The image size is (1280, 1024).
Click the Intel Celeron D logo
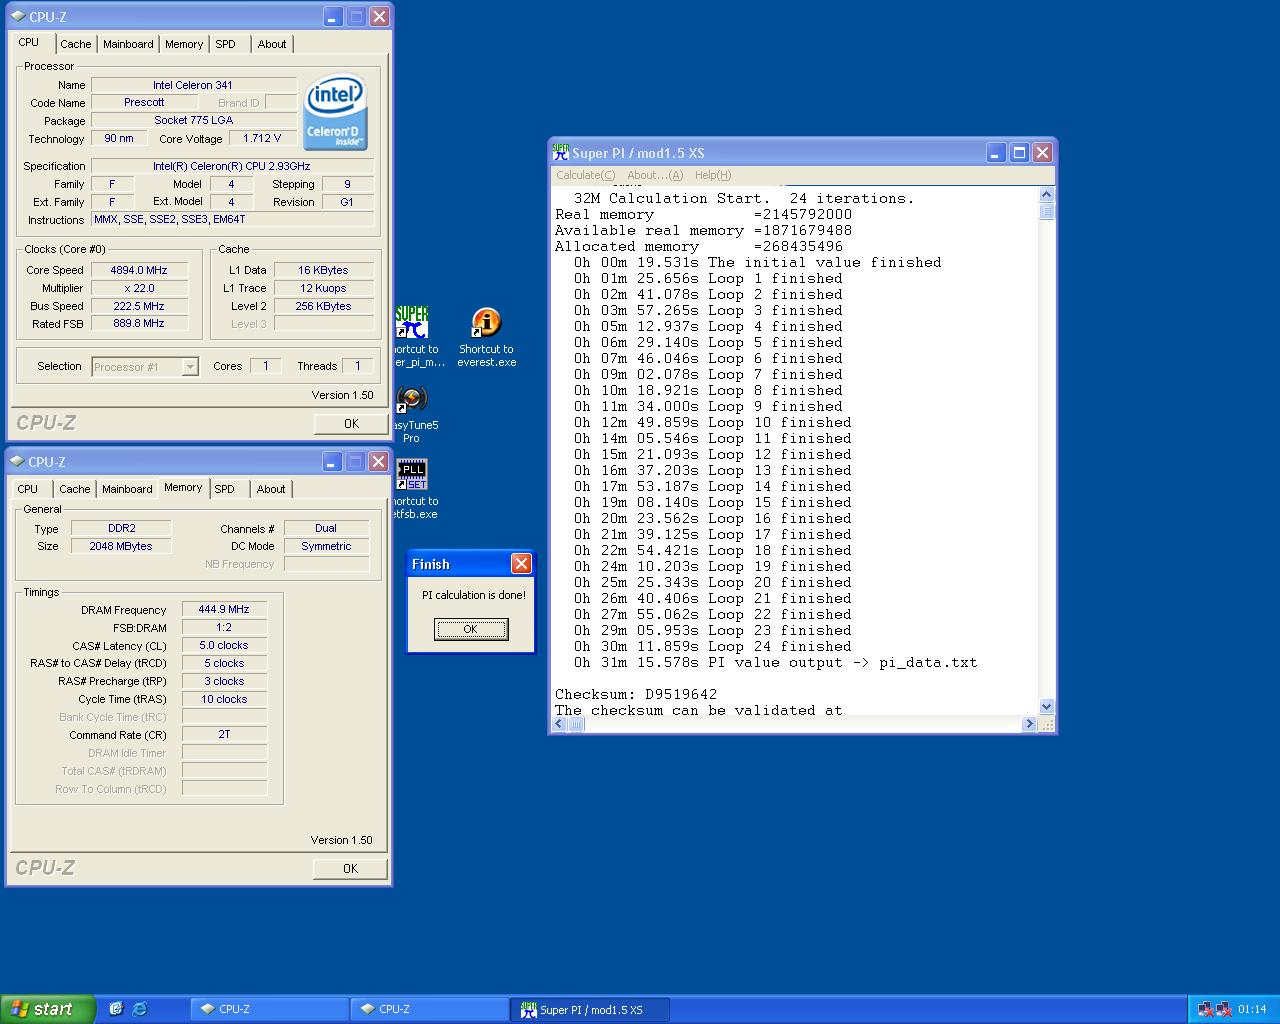336,111
